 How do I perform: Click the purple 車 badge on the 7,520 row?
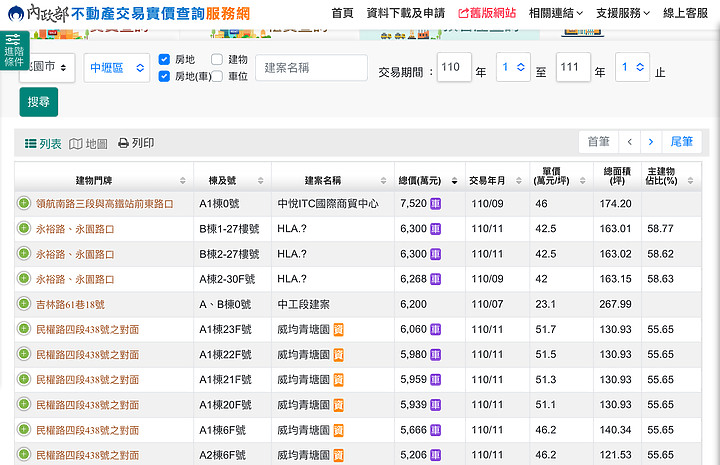[436, 203]
